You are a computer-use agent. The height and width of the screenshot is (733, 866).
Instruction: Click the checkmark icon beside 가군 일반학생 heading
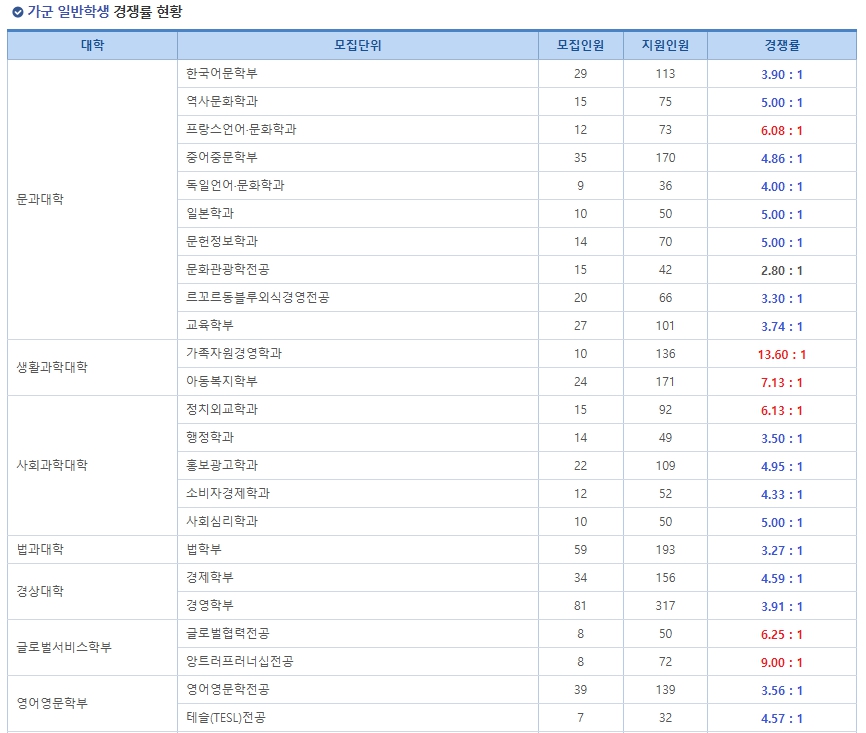(18, 12)
